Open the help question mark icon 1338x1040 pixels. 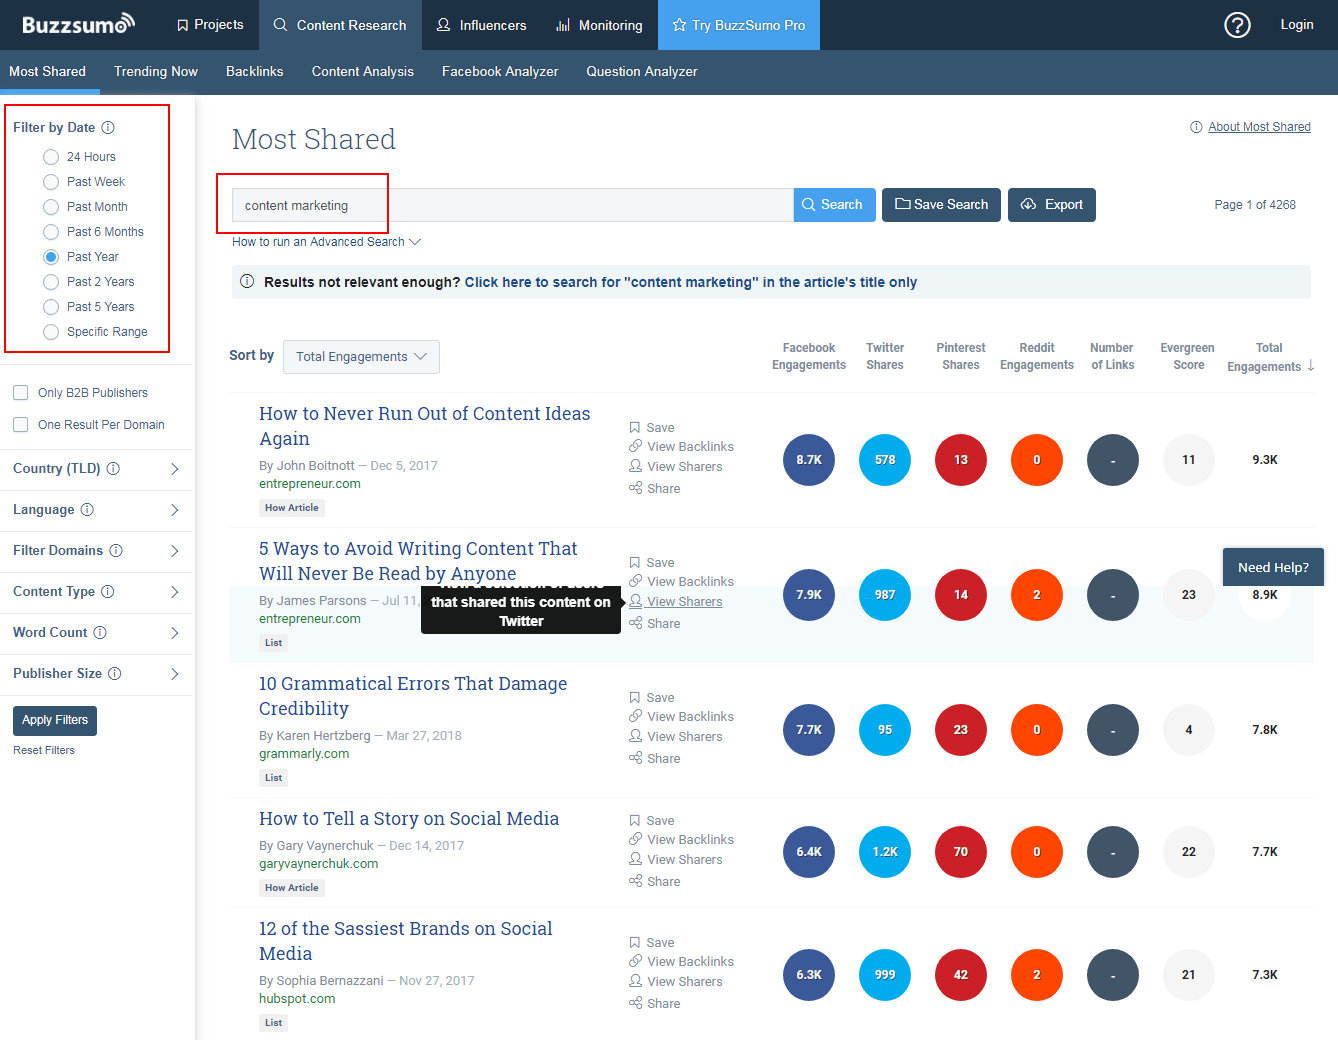click(x=1237, y=25)
